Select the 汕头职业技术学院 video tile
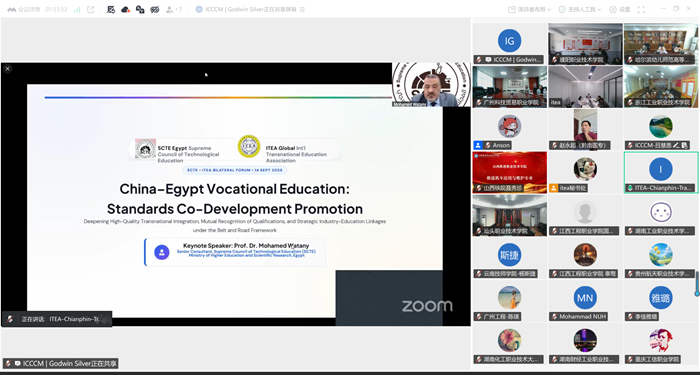This screenshot has height=375, width=700. [x=509, y=215]
